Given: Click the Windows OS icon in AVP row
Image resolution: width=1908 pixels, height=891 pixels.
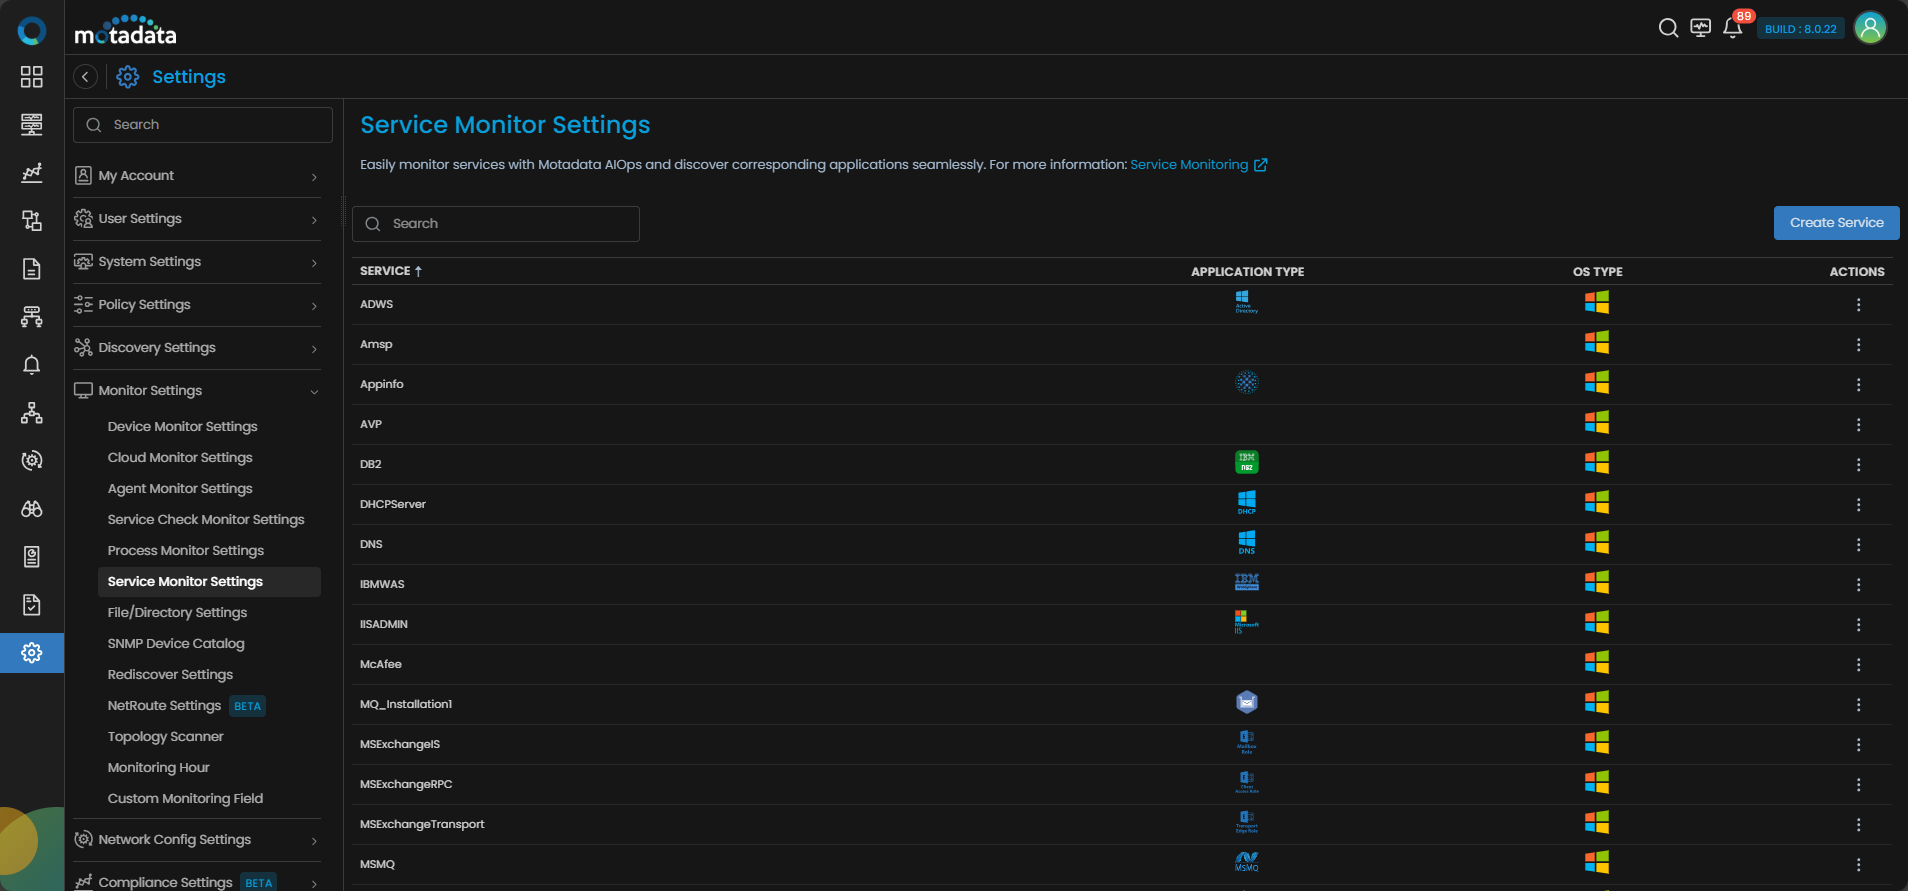Looking at the screenshot, I should point(1597,423).
